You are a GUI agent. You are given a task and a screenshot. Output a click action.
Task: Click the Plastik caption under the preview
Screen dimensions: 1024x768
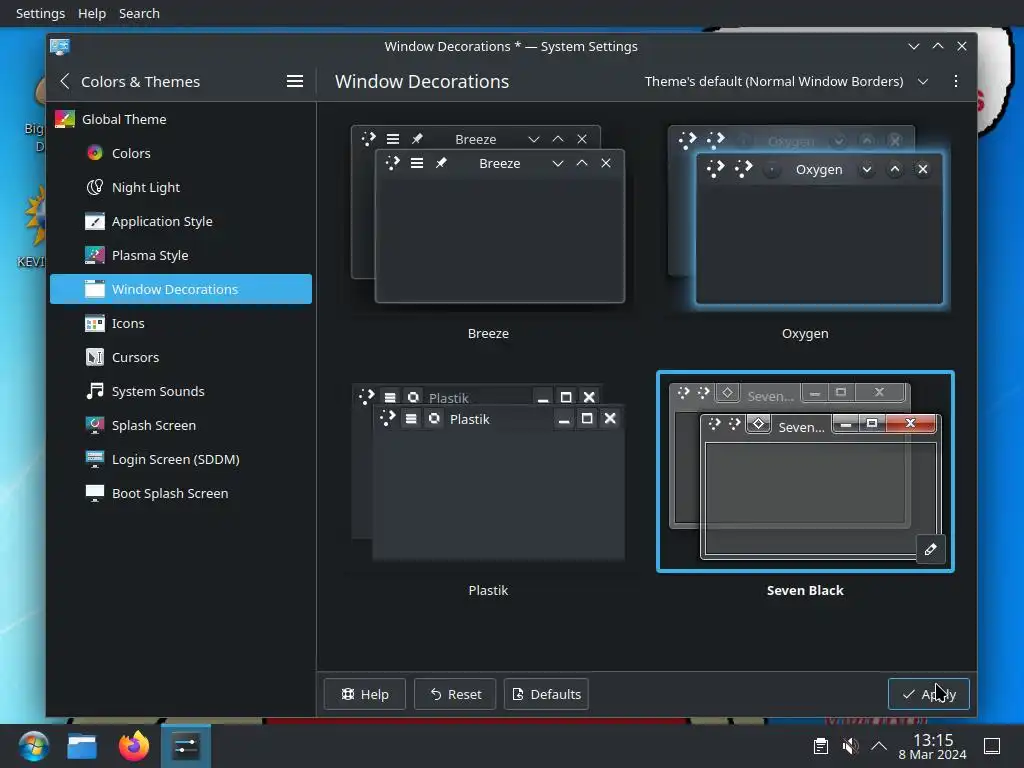[488, 590]
